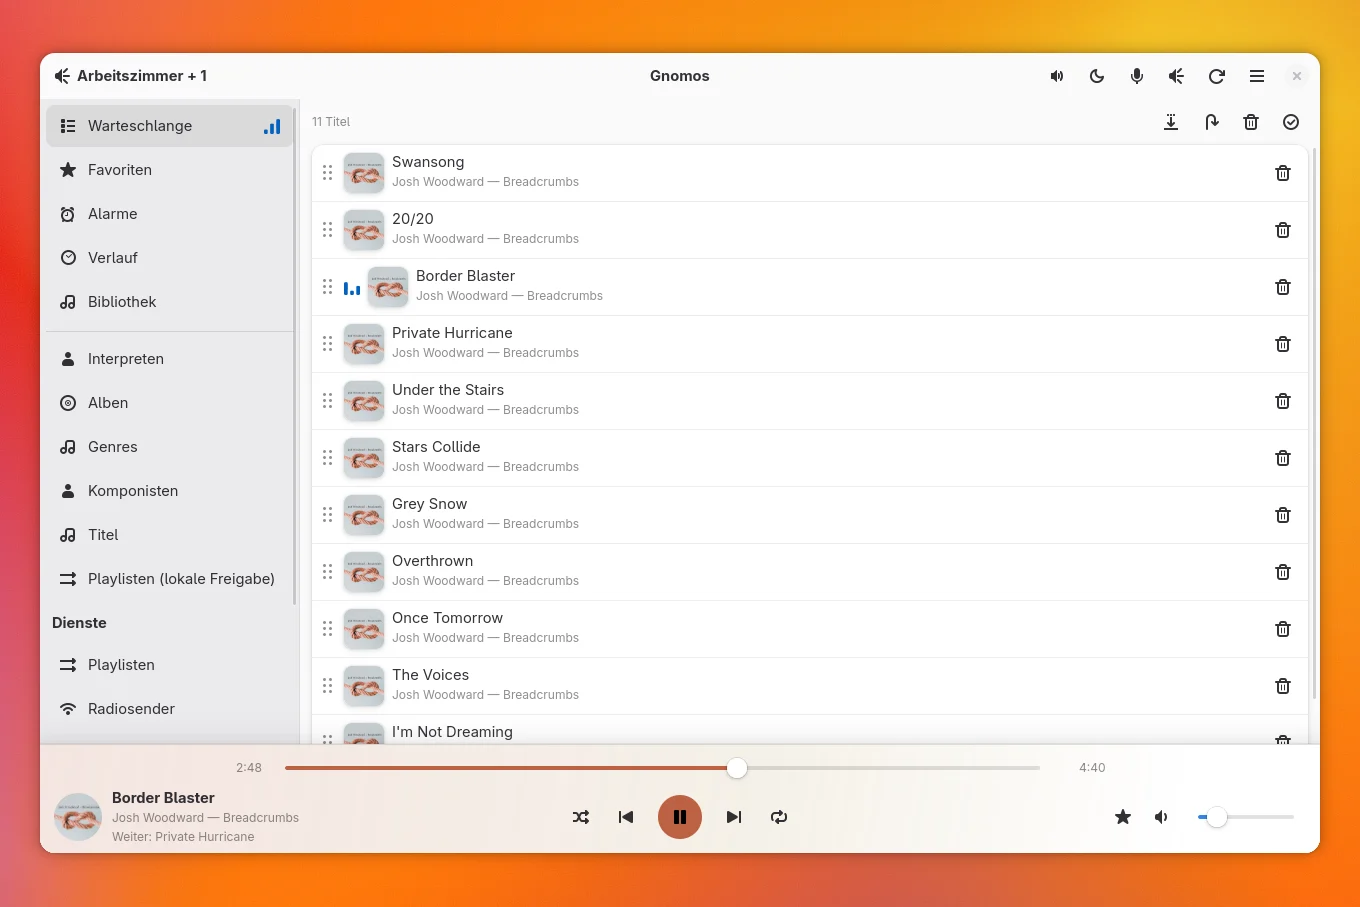
Task: Click the microphone icon in header
Action: [1137, 76]
